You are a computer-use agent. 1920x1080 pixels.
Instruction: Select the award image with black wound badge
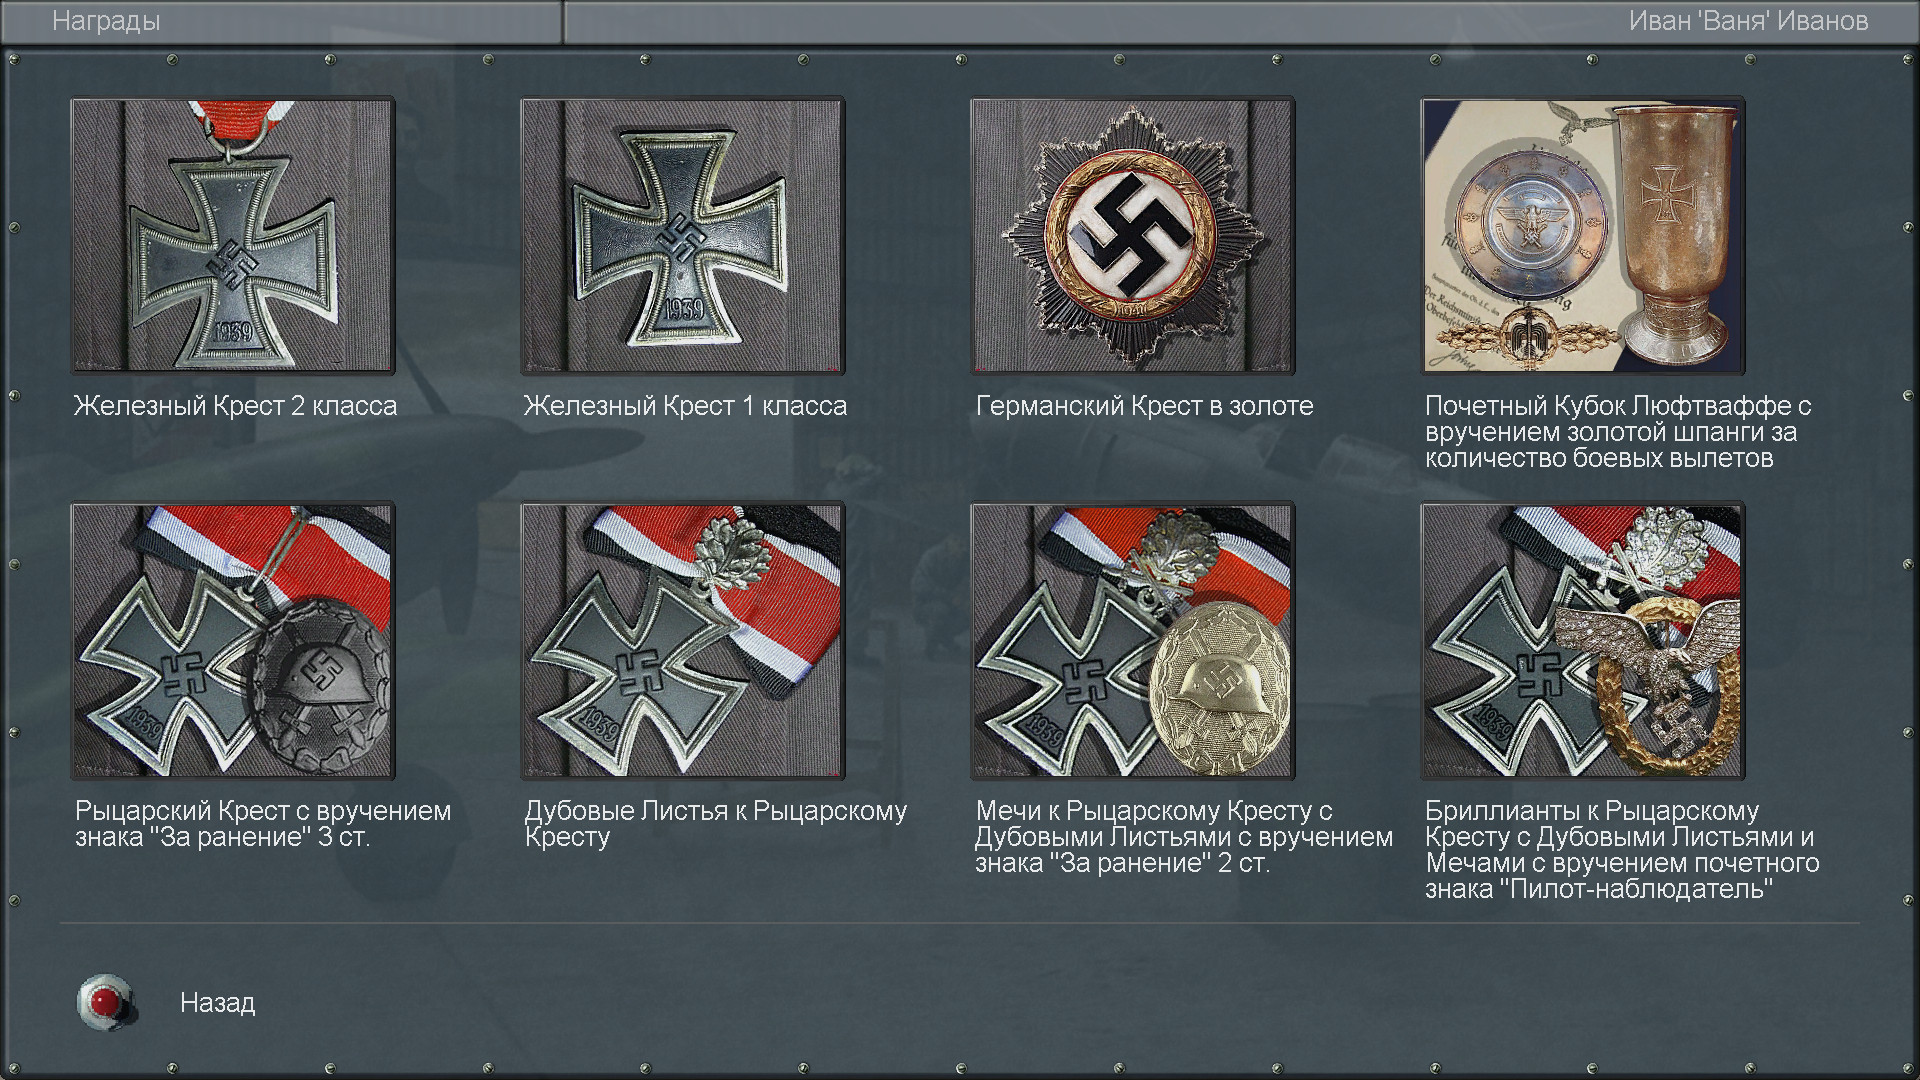pos(233,641)
